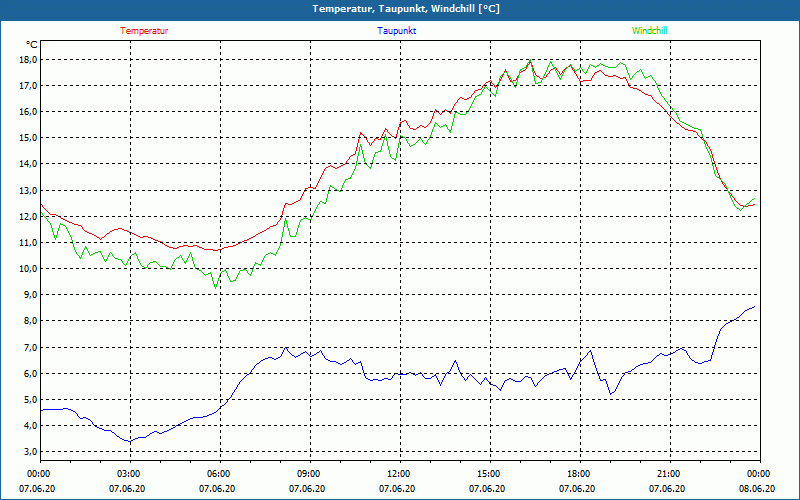Click the °C unit label above the y-axis
800x500 pixels.
[32, 45]
